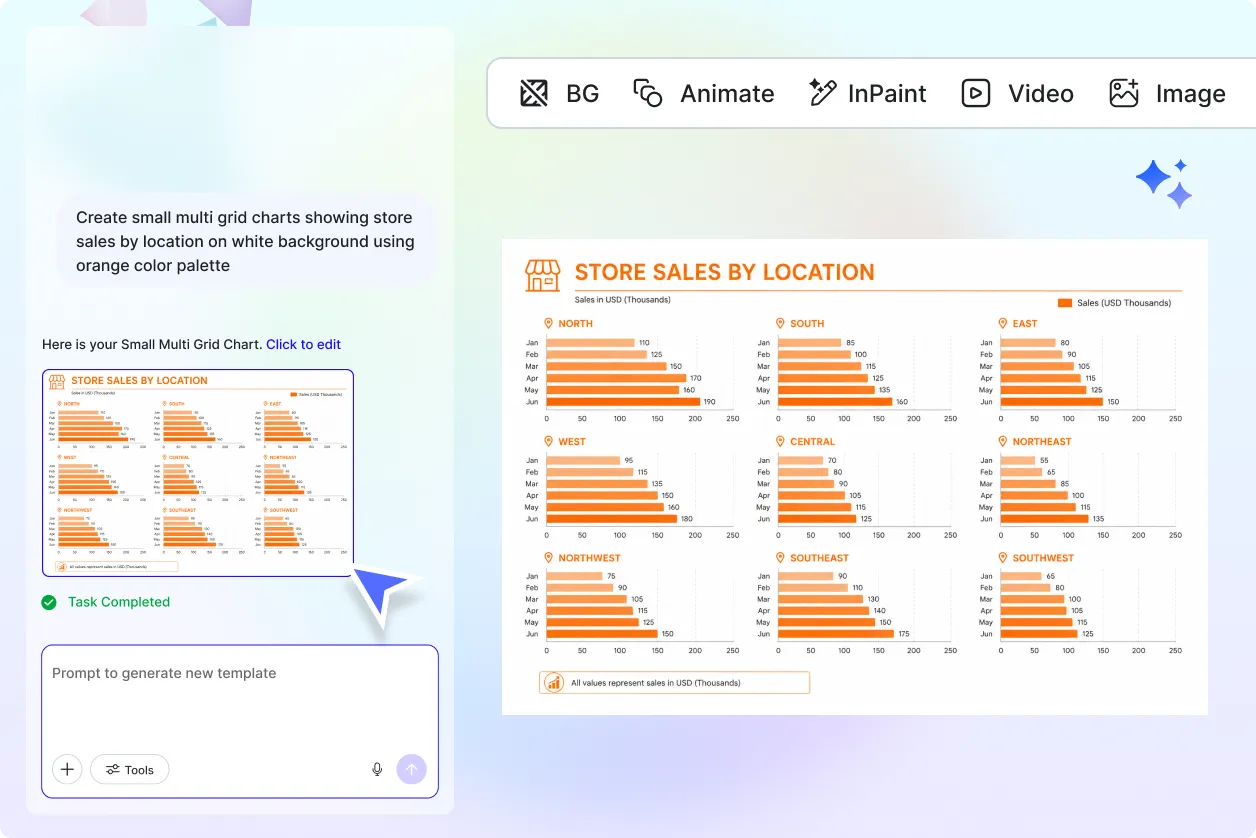Click 'Here is your Small Multi Grid Chart' text
The height and width of the screenshot is (838, 1256).
click(x=152, y=344)
